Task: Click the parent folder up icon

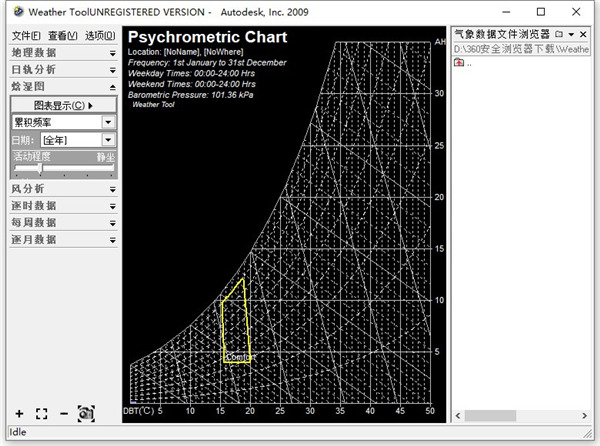Action: tap(459, 62)
